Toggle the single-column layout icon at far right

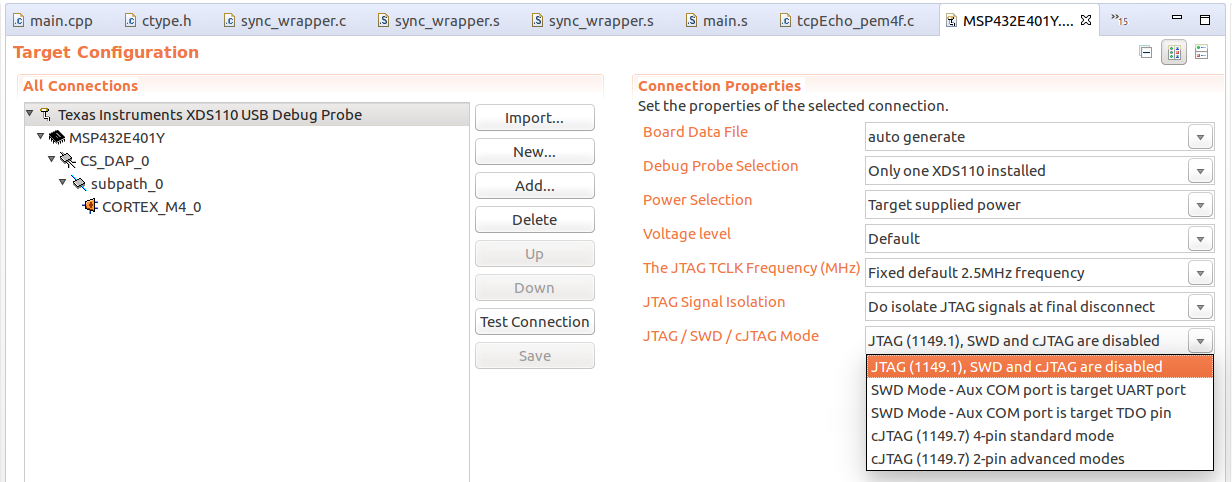[1201, 53]
